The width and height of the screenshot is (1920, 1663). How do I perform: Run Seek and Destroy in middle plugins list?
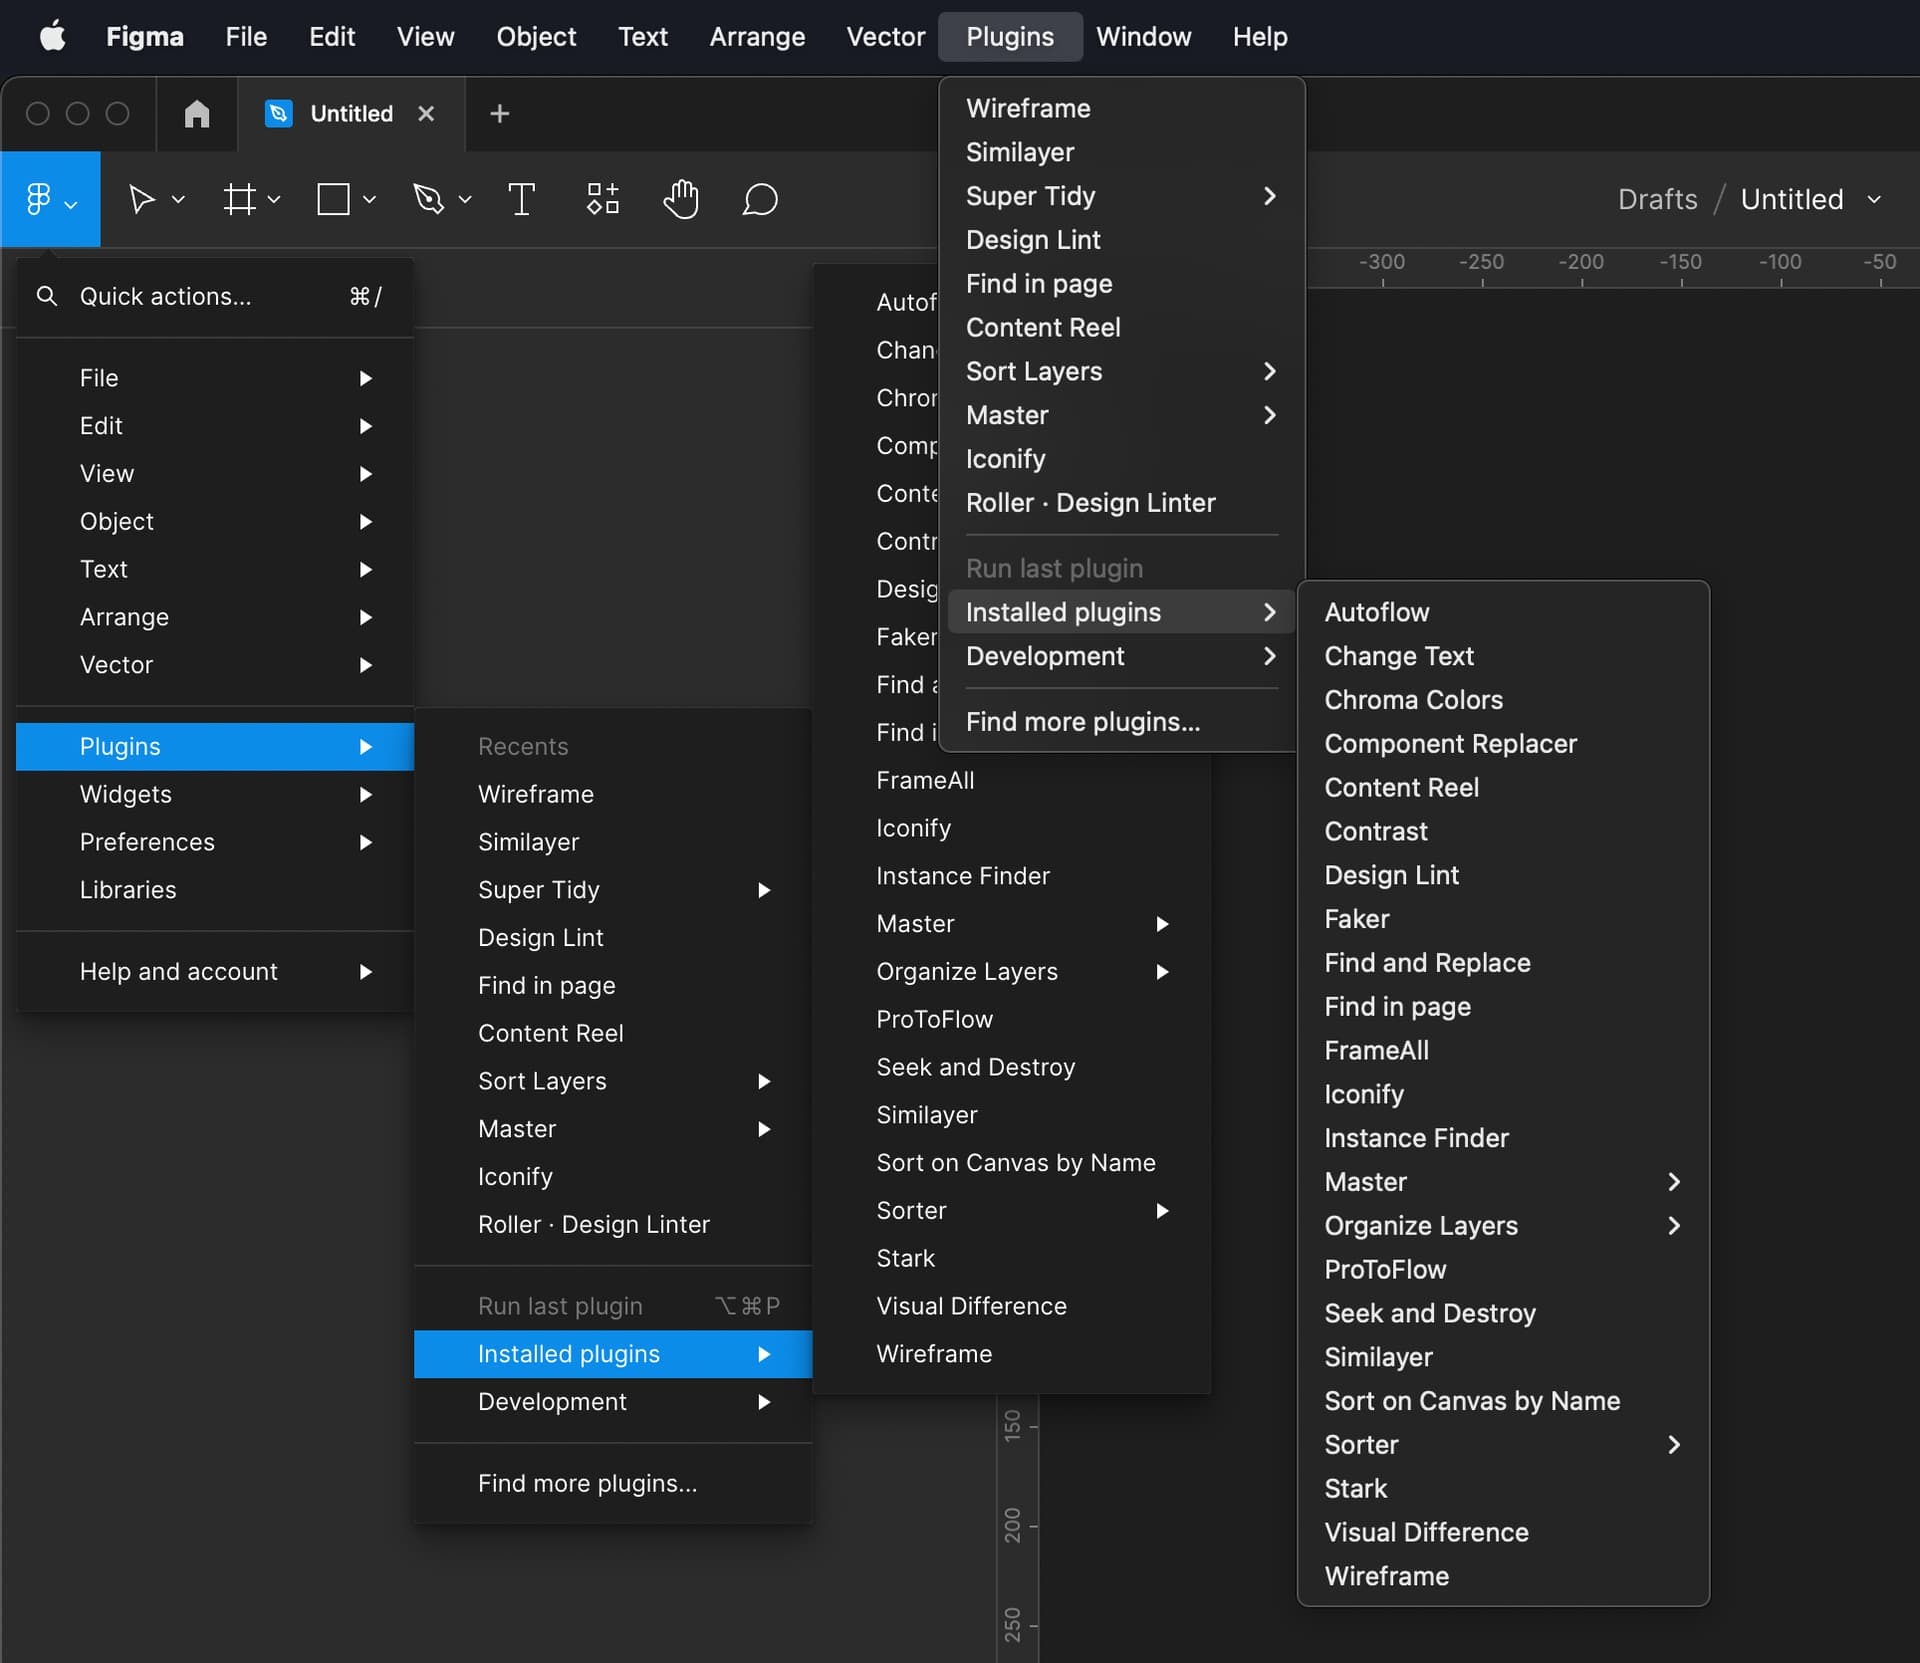[1012, 1067]
